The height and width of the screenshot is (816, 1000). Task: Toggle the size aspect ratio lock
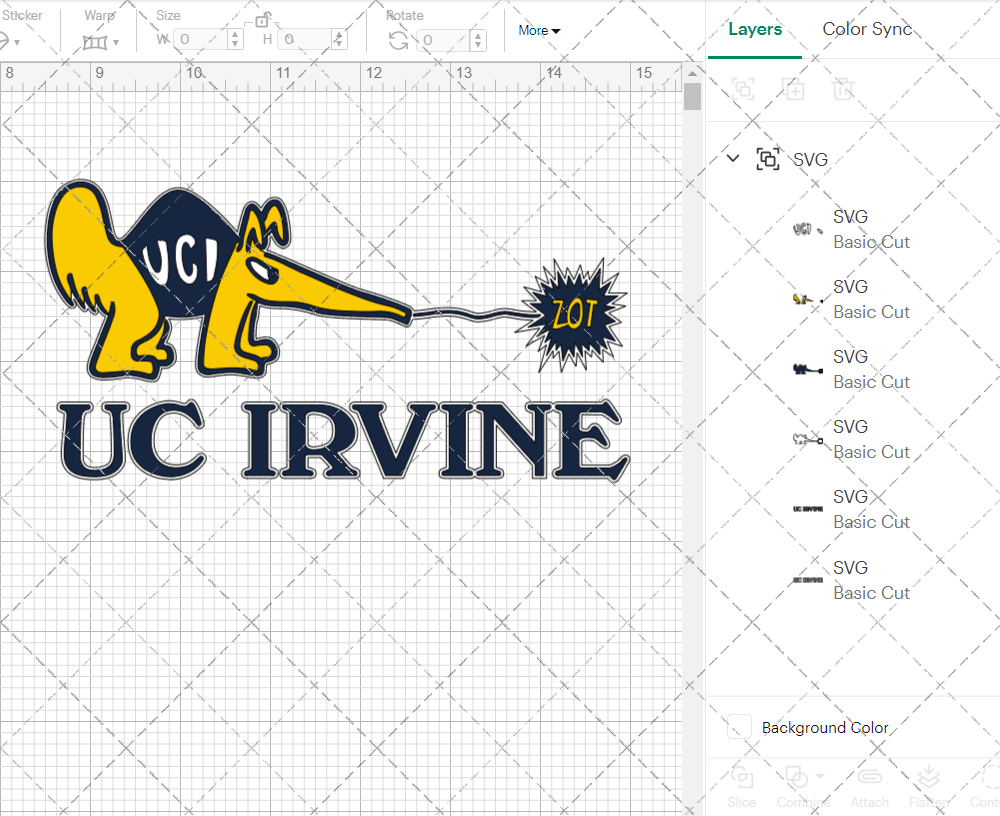(262, 22)
